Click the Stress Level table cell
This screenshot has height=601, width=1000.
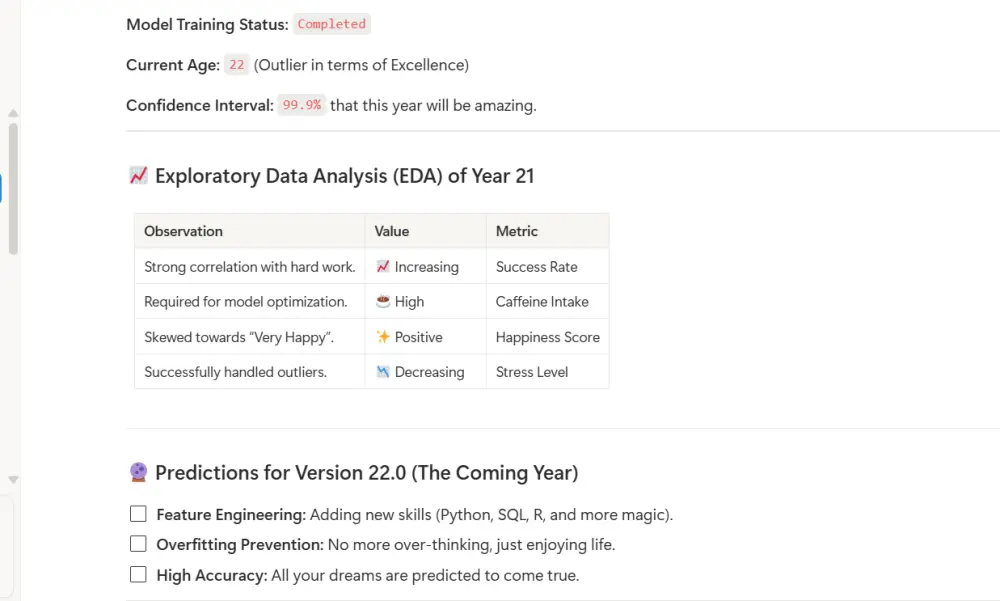coord(532,372)
